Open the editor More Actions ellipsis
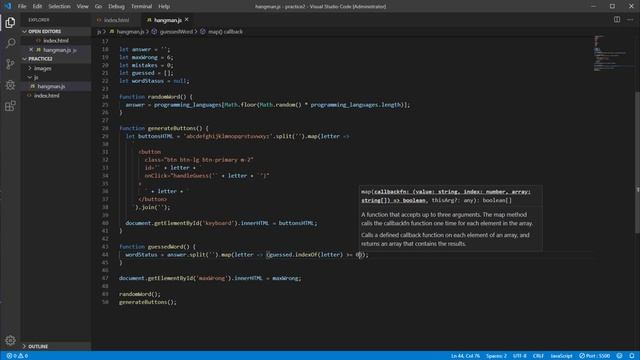The height and width of the screenshot is (360, 640). (630, 20)
